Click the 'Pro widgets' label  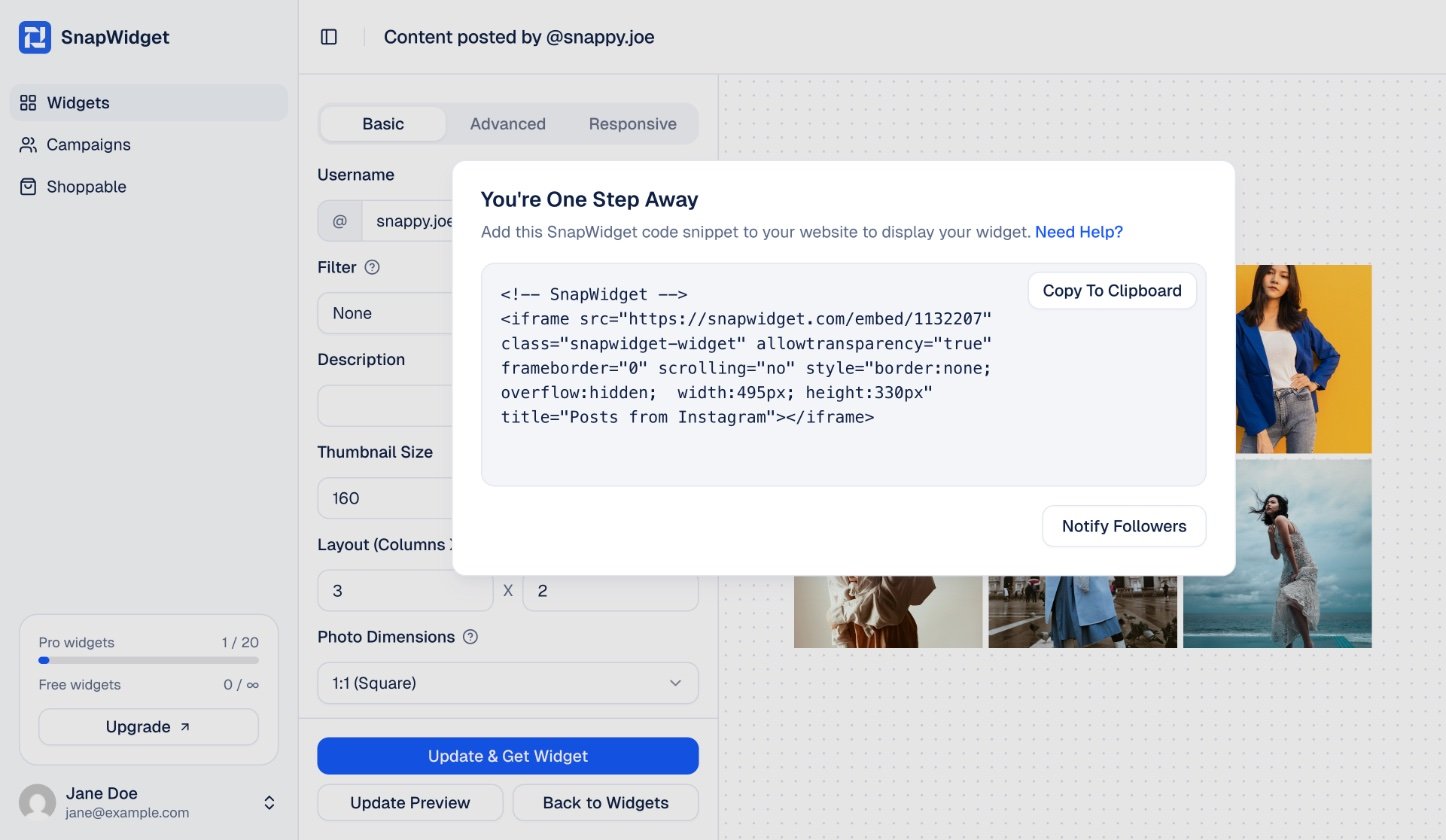click(76, 643)
